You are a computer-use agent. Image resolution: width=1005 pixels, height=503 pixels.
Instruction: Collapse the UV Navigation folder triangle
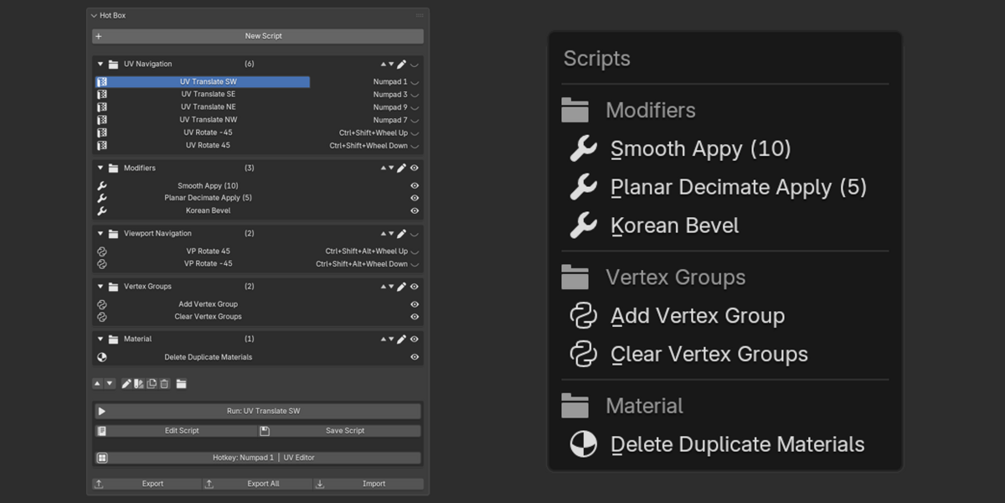click(x=100, y=64)
